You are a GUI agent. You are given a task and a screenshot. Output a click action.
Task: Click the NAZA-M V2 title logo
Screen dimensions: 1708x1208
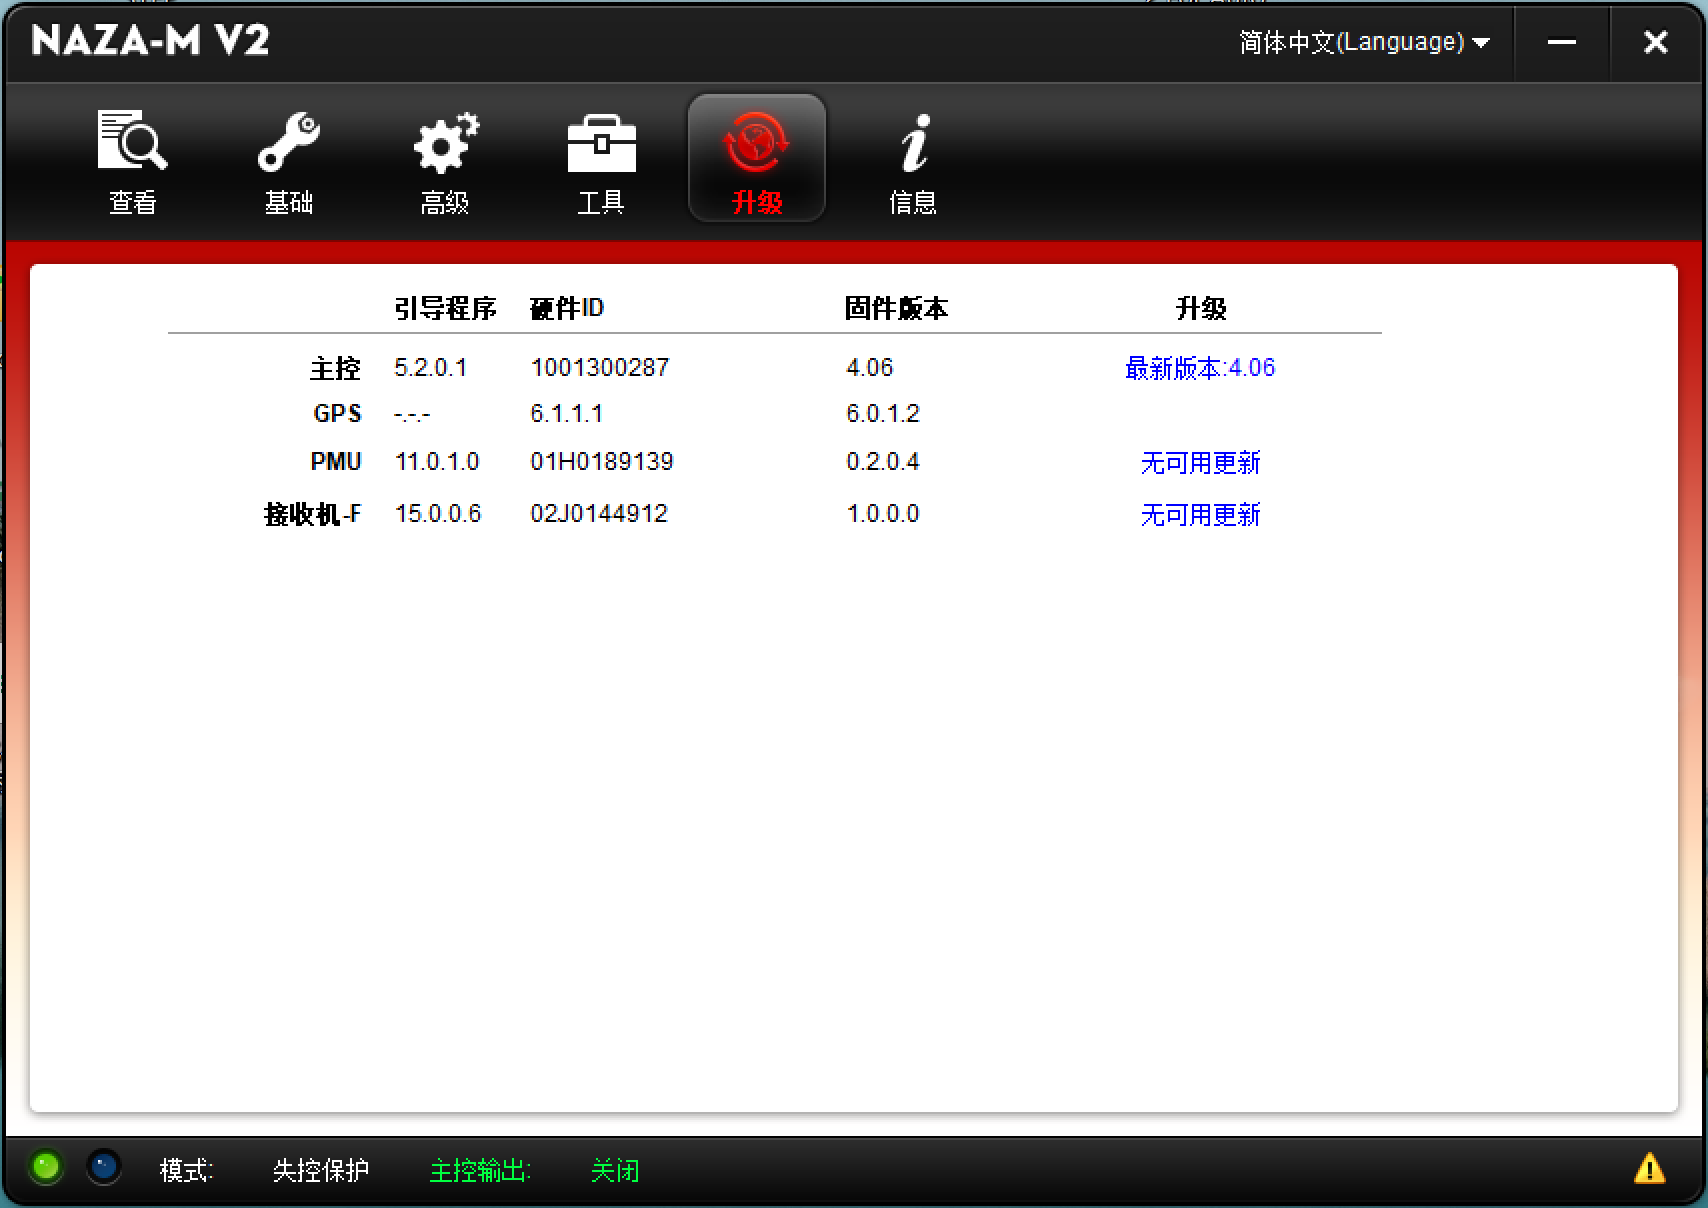point(150,41)
